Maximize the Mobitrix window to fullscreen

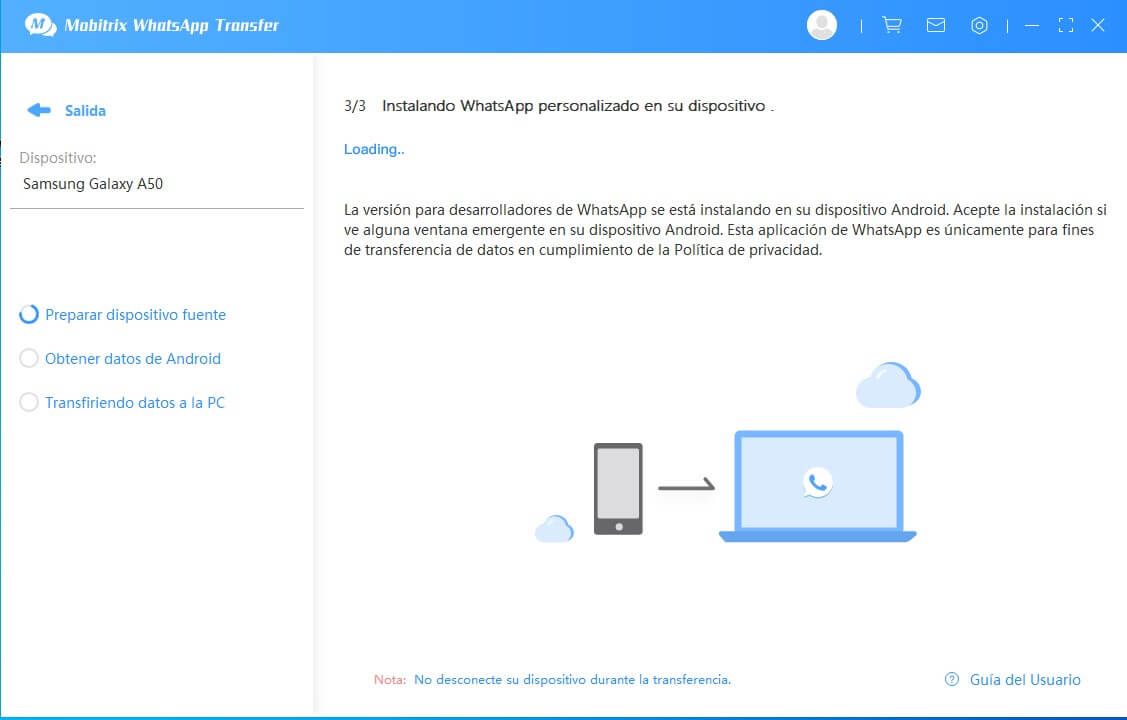tap(1065, 26)
